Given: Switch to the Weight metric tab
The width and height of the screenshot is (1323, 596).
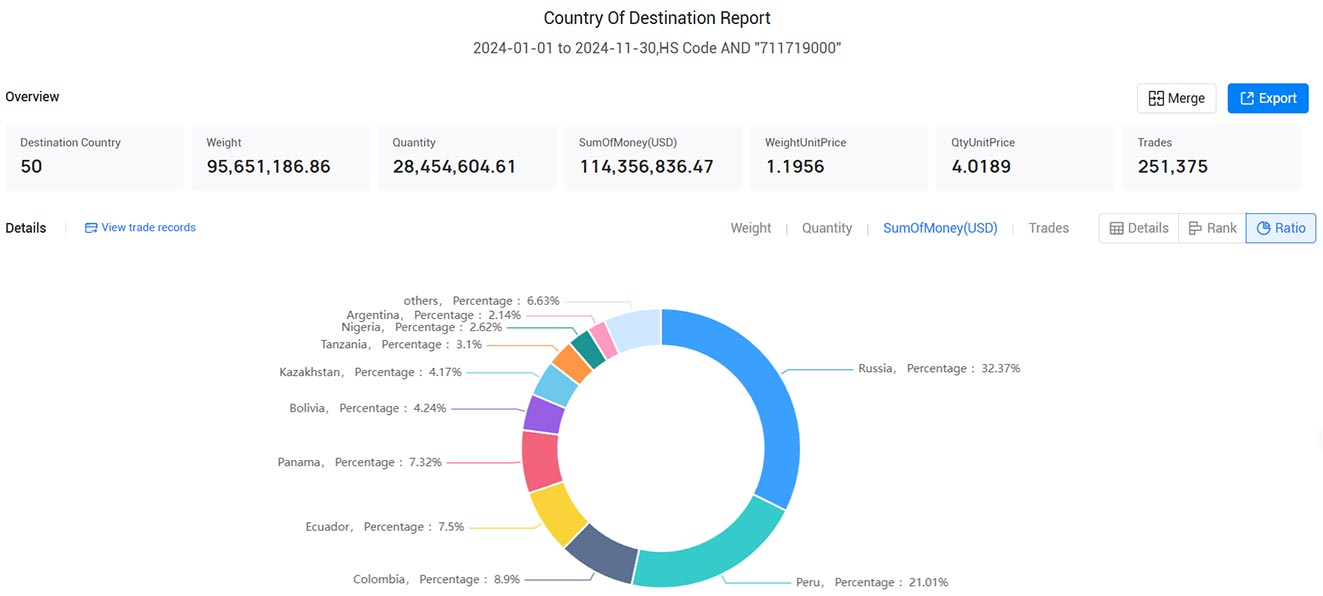Looking at the screenshot, I should [751, 228].
